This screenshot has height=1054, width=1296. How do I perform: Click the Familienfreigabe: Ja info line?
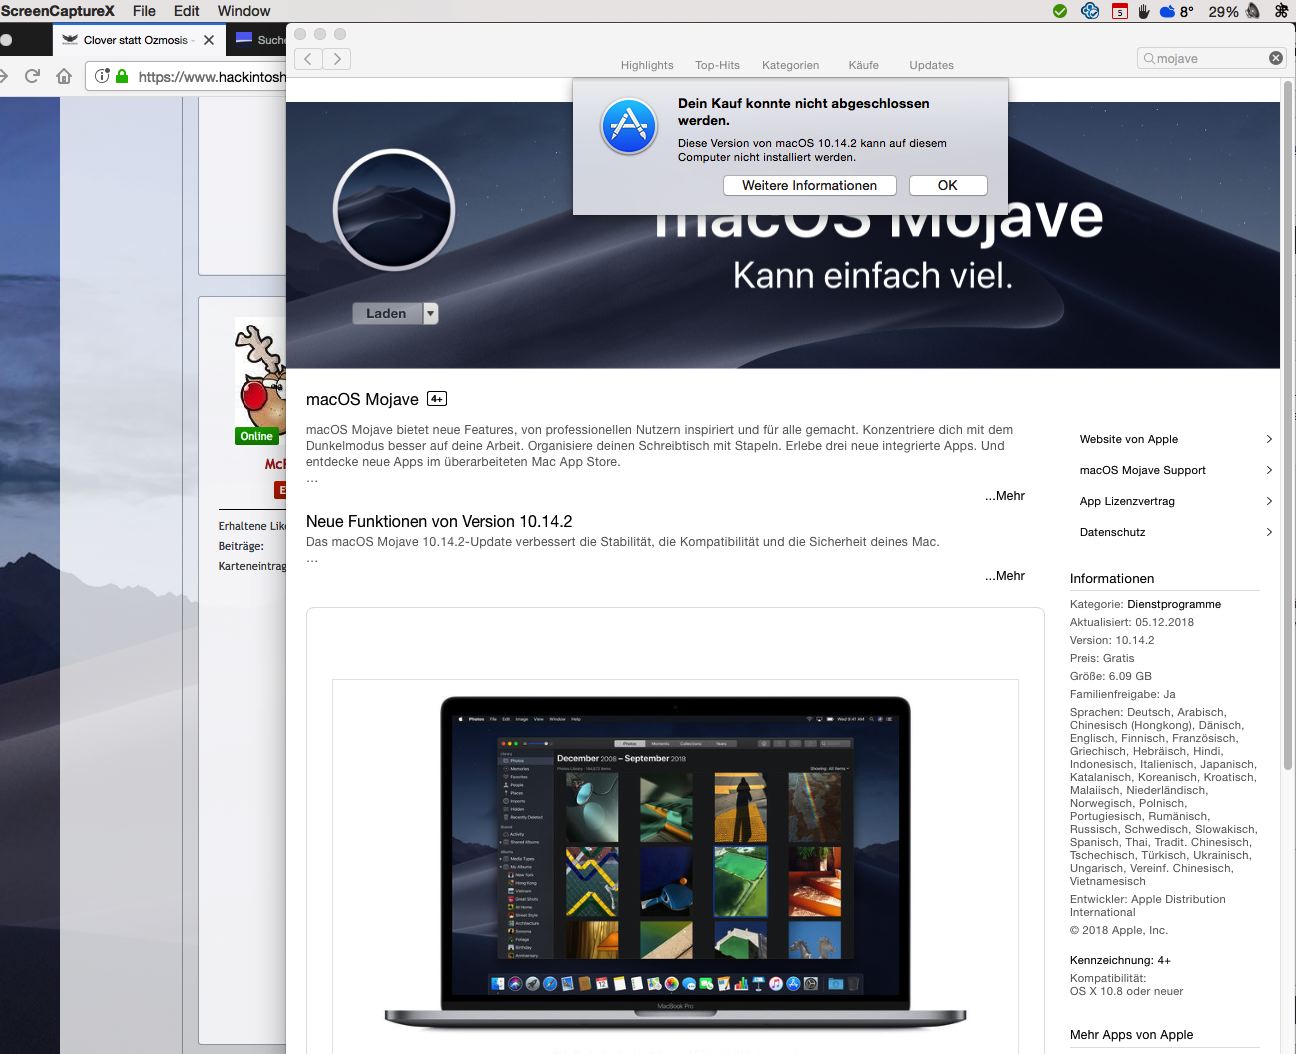point(1123,694)
